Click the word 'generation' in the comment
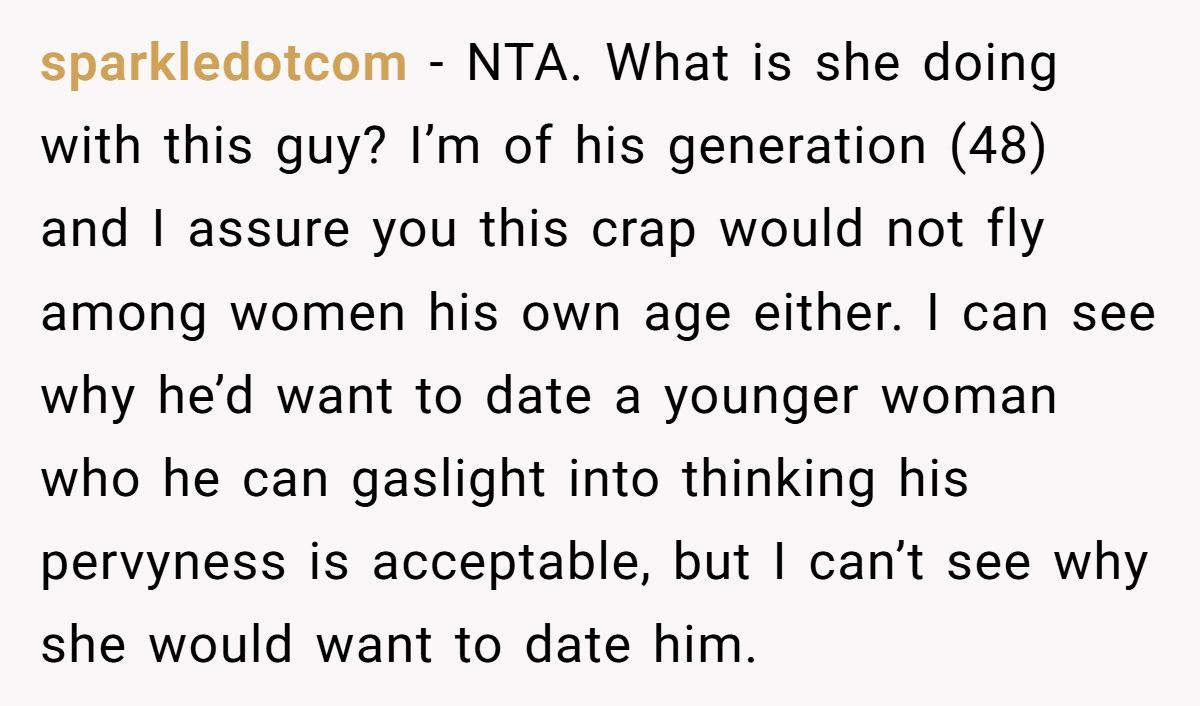Screen dimensions: 1200x706 pyautogui.click(x=797, y=149)
